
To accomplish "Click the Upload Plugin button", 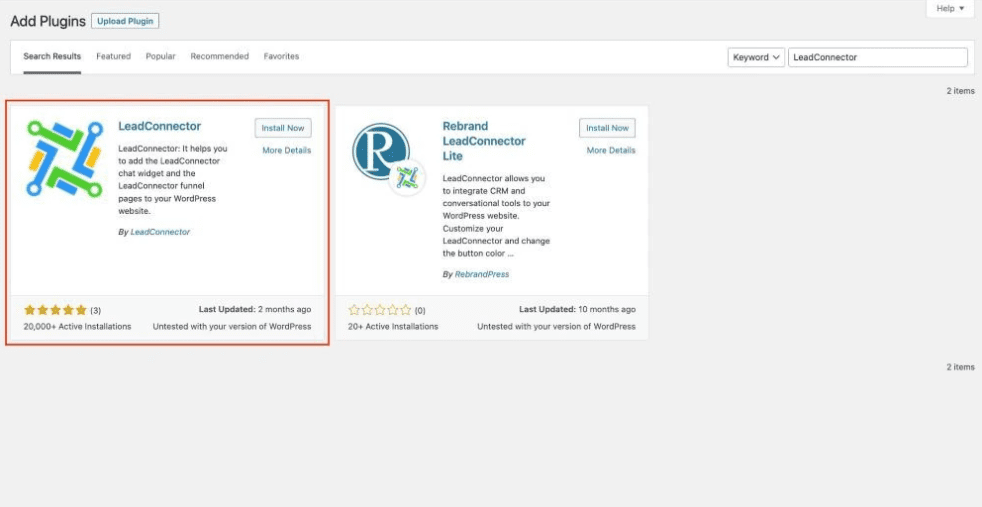I will point(125,21).
